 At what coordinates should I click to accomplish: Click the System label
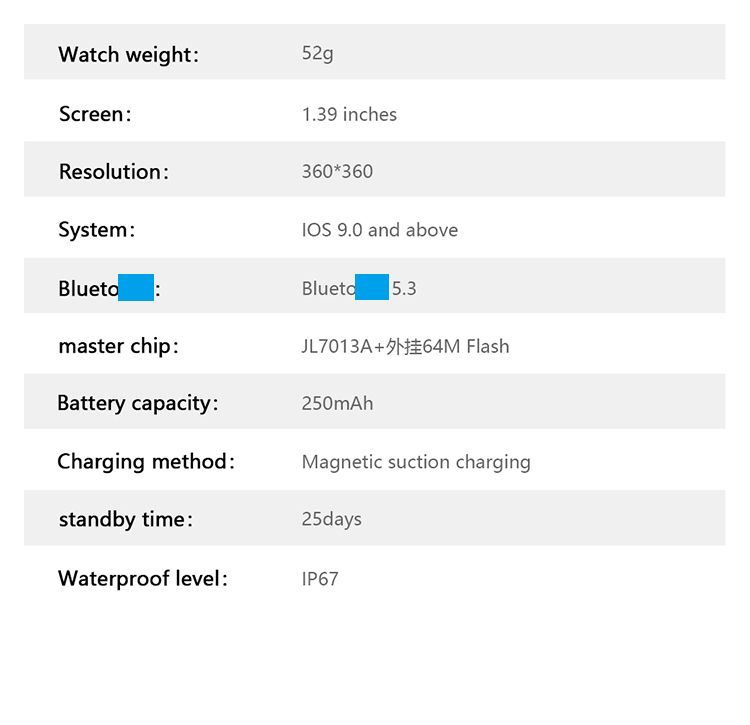click(x=96, y=230)
